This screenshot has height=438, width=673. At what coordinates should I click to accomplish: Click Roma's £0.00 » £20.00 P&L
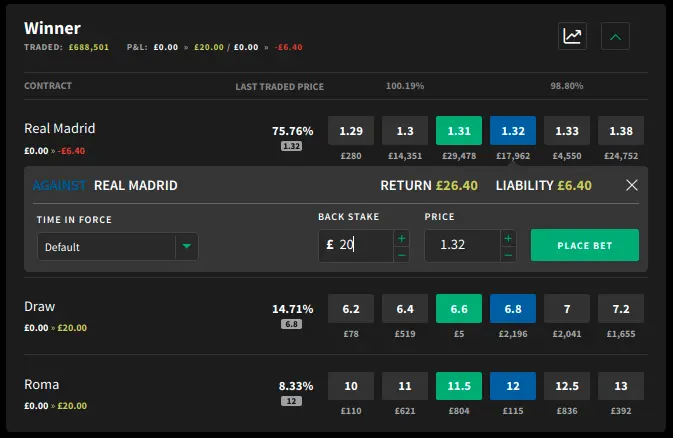tap(55, 406)
